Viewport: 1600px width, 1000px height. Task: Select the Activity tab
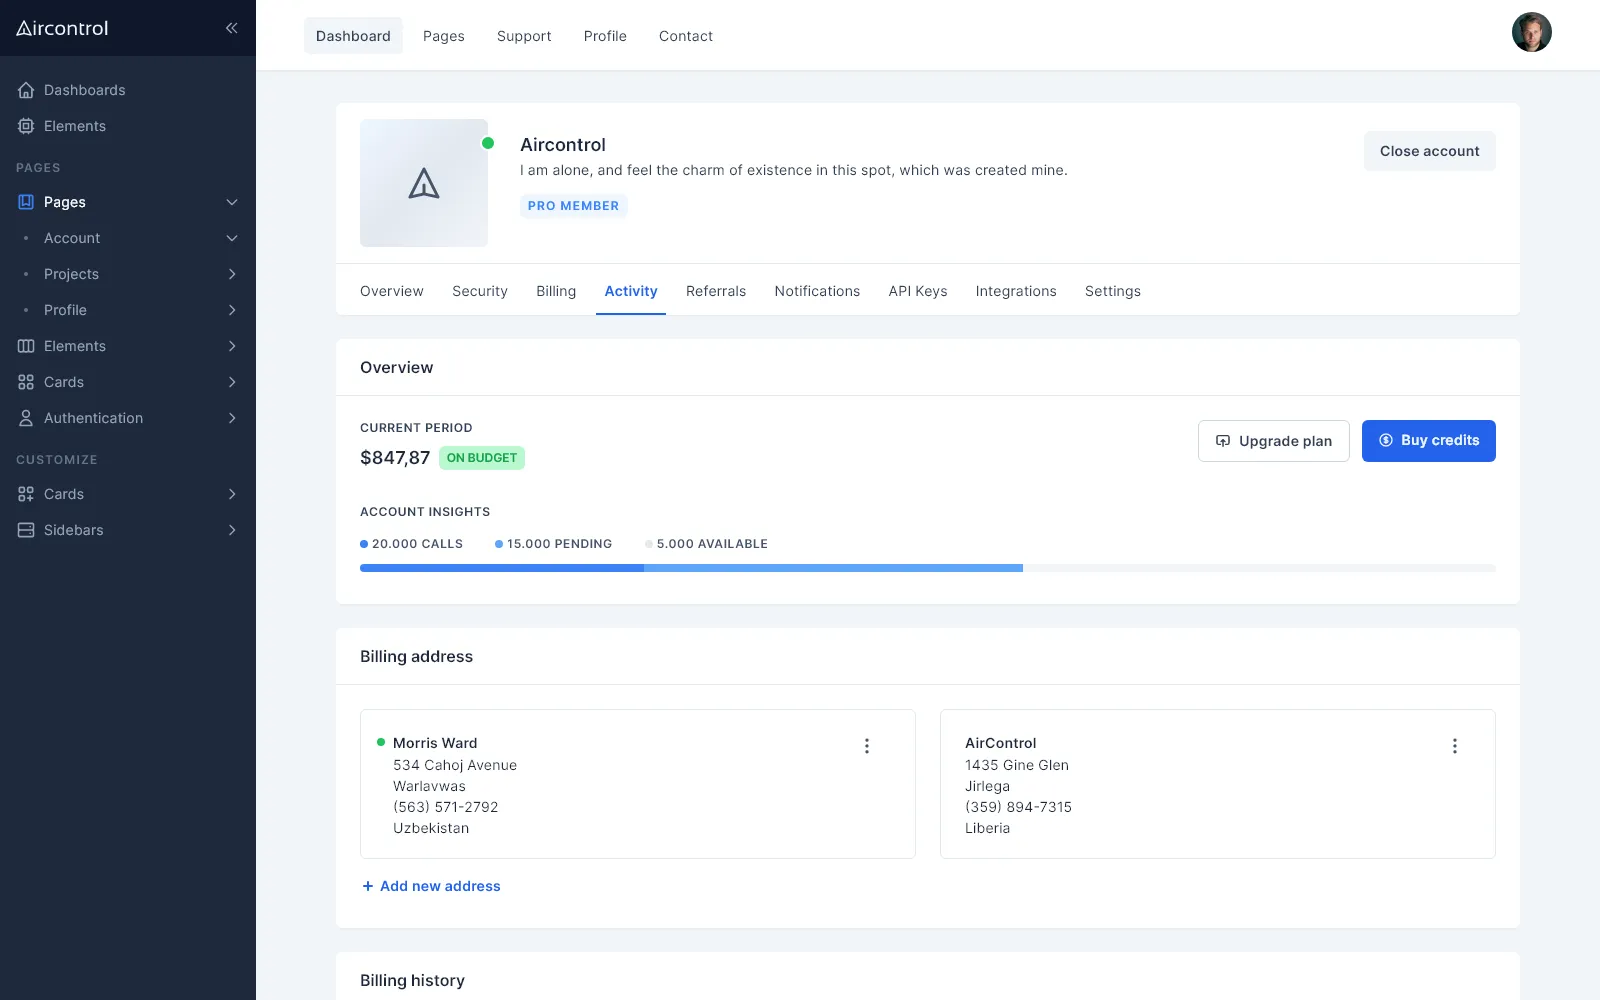point(631,291)
